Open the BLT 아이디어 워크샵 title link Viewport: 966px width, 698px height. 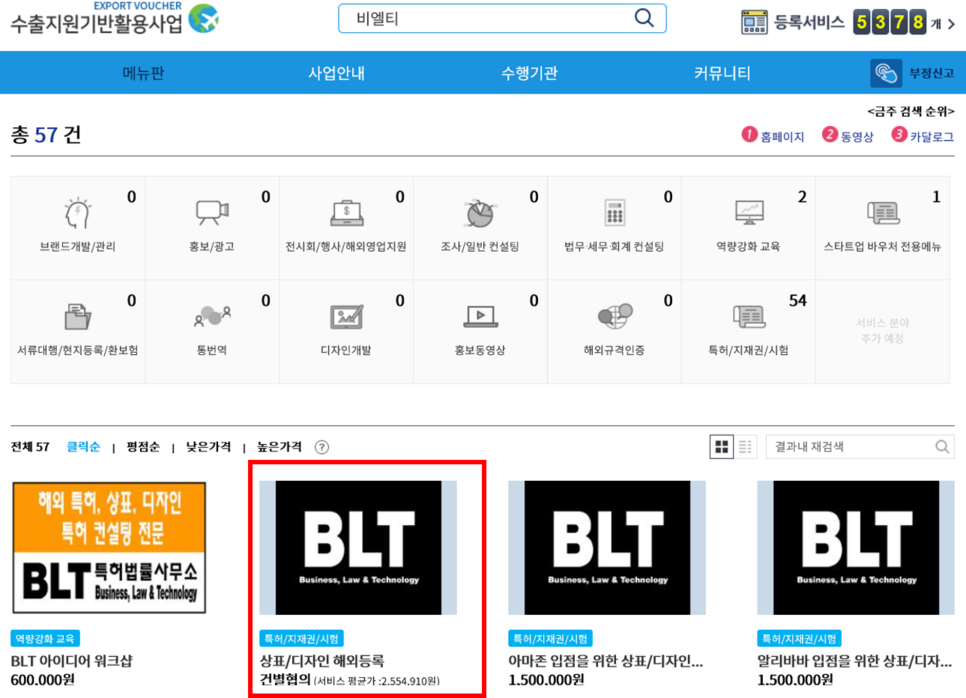tap(71, 661)
